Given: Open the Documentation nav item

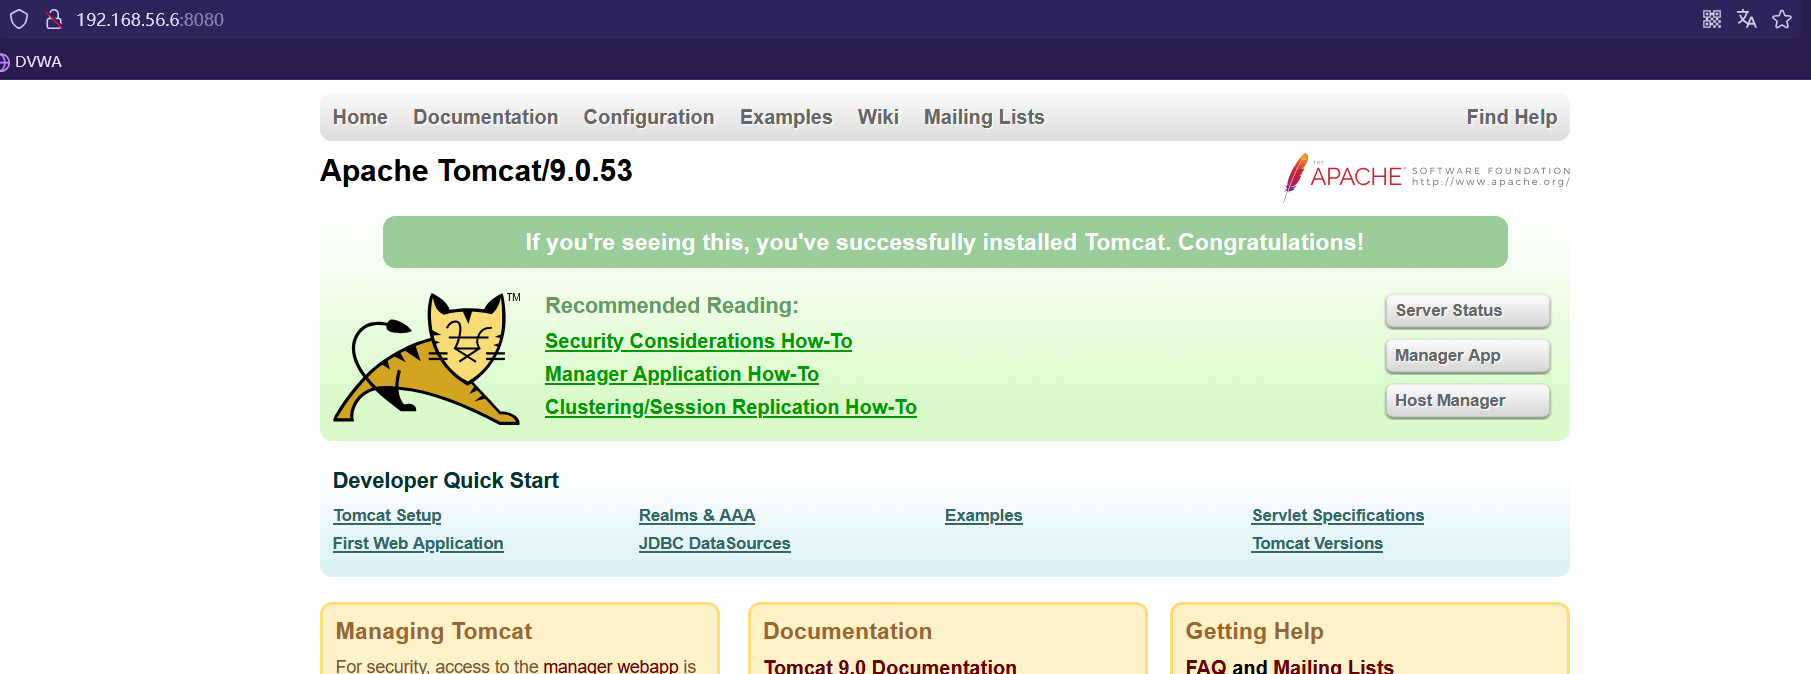Looking at the screenshot, I should (485, 117).
